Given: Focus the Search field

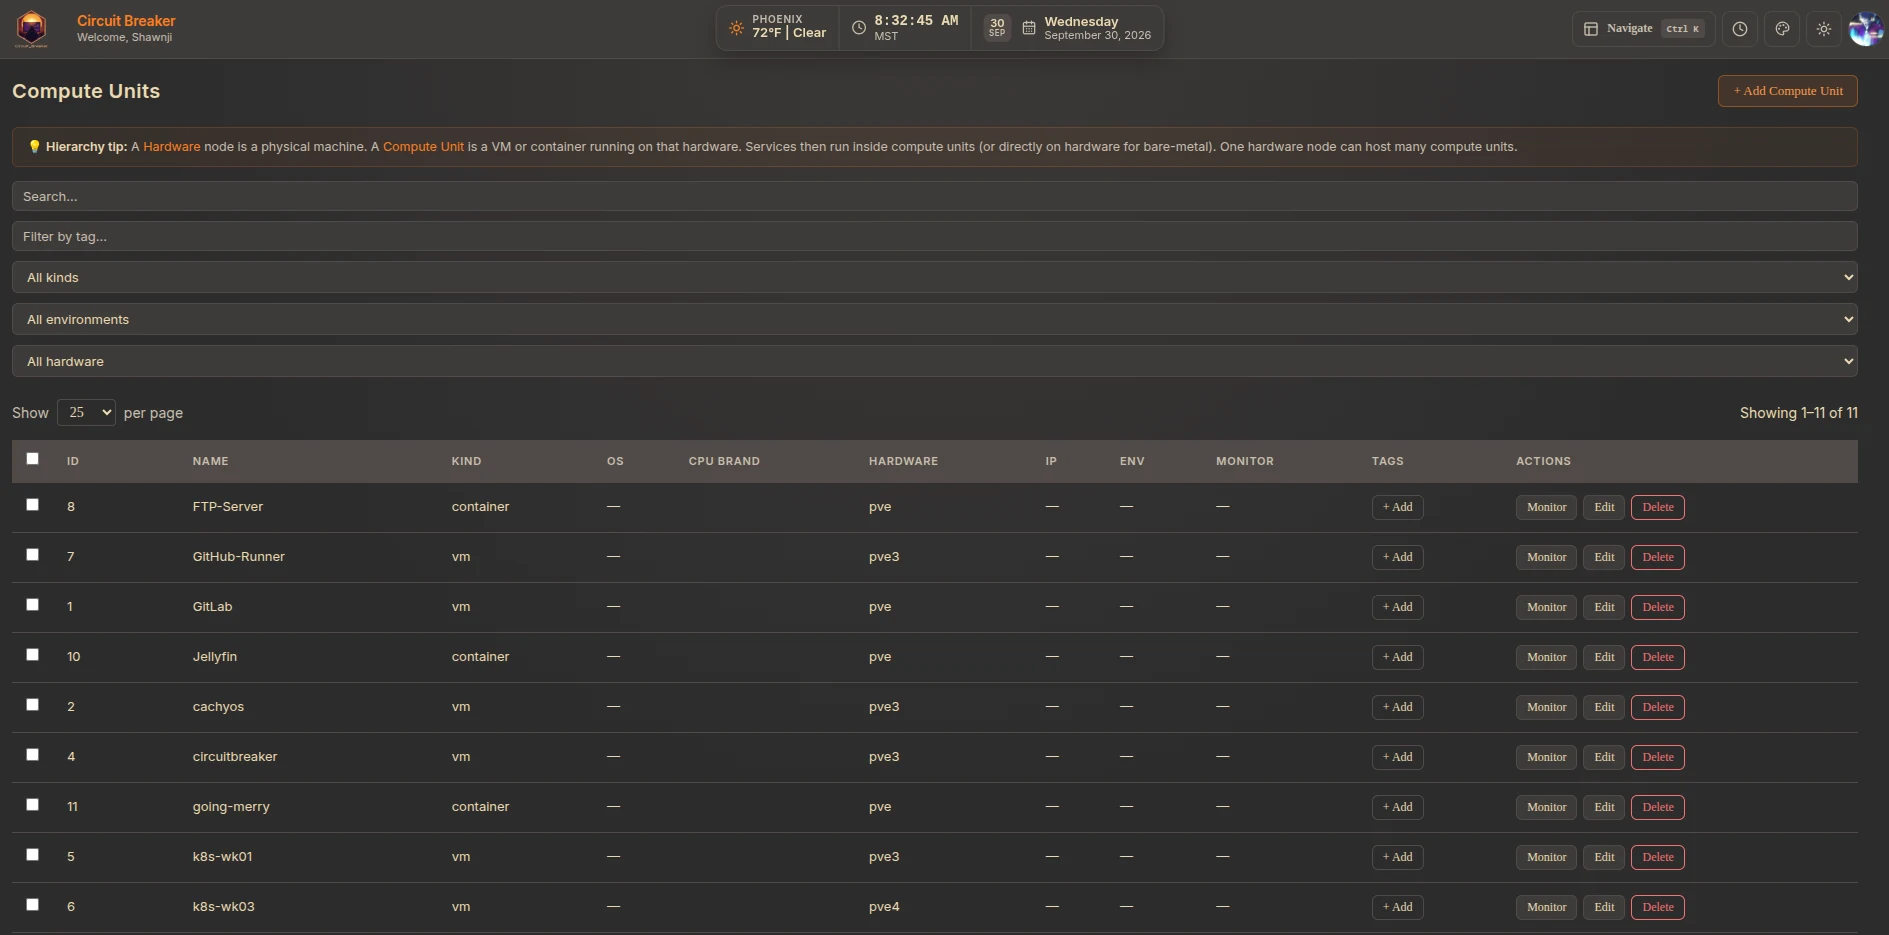Looking at the screenshot, I should (x=935, y=196).
